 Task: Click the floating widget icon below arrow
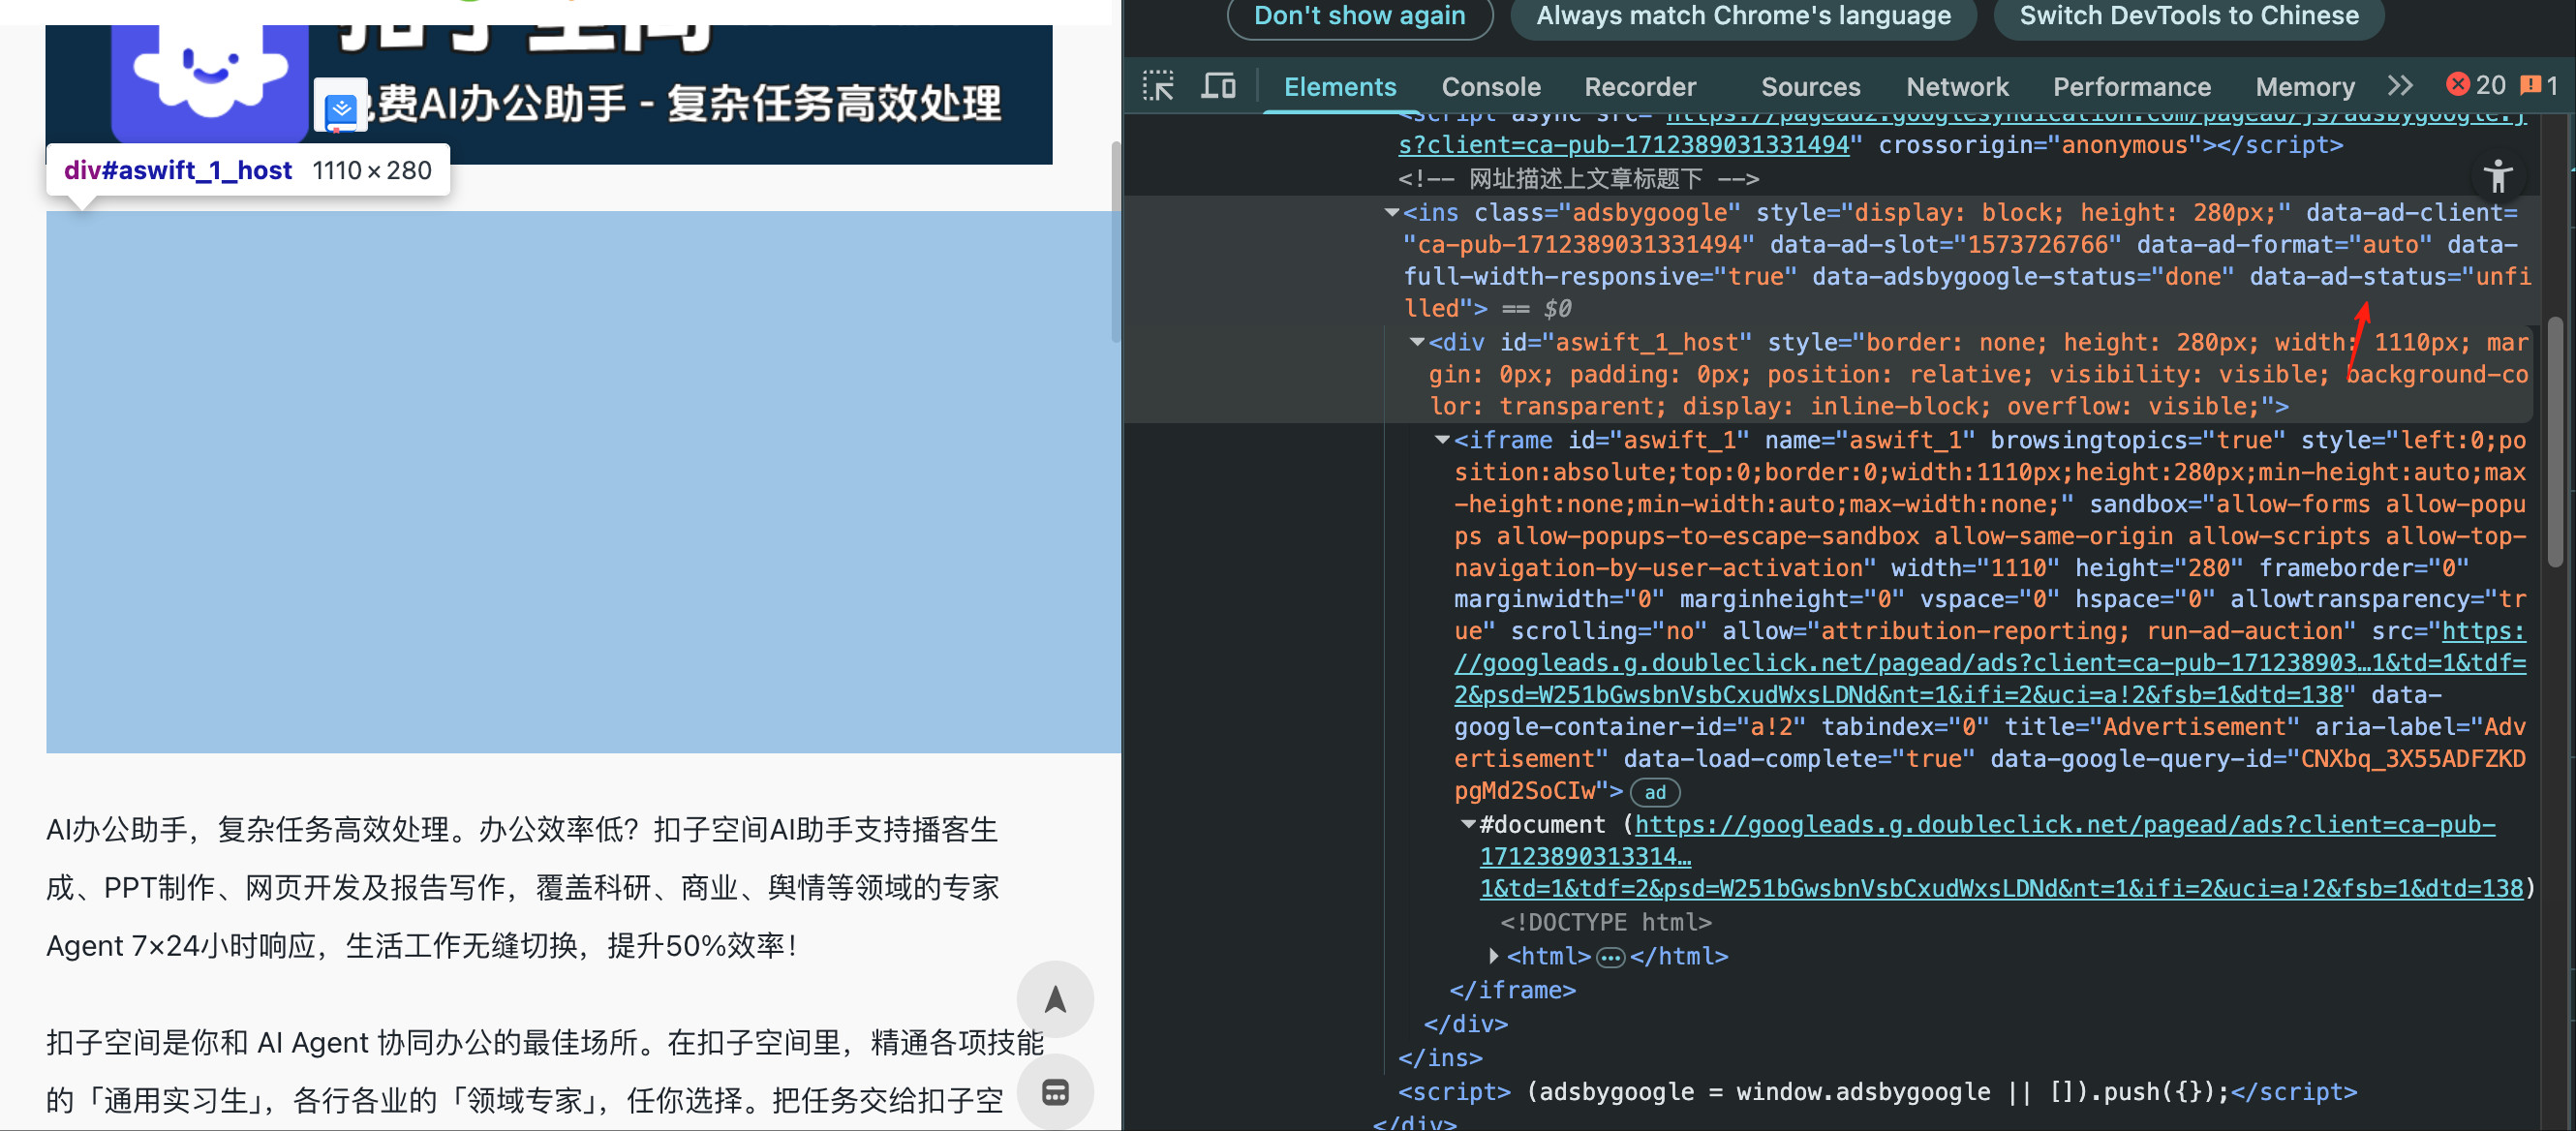(1054, 1091)
